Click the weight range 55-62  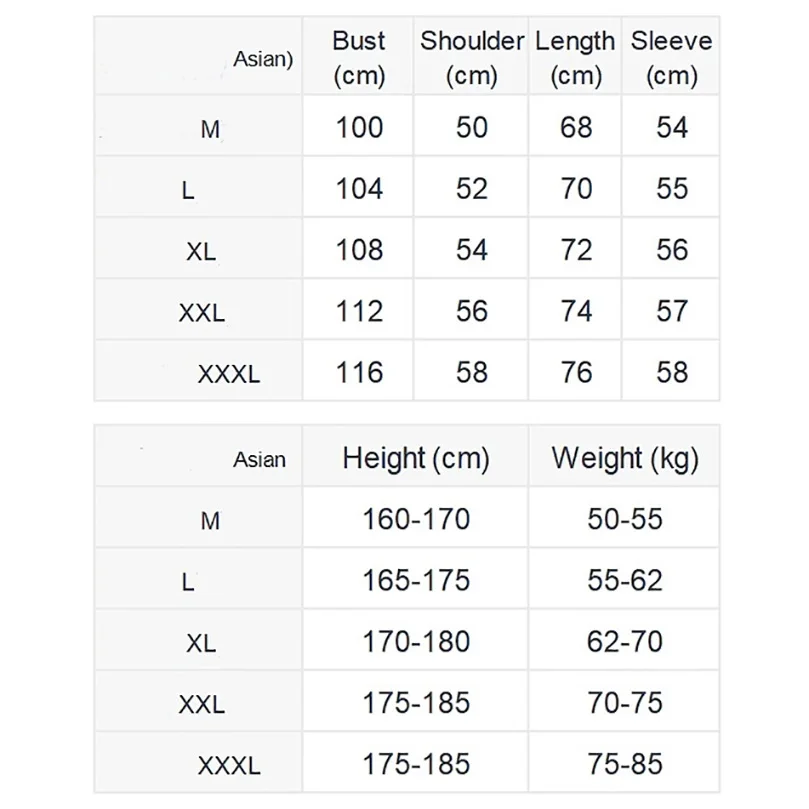point(625,580)
